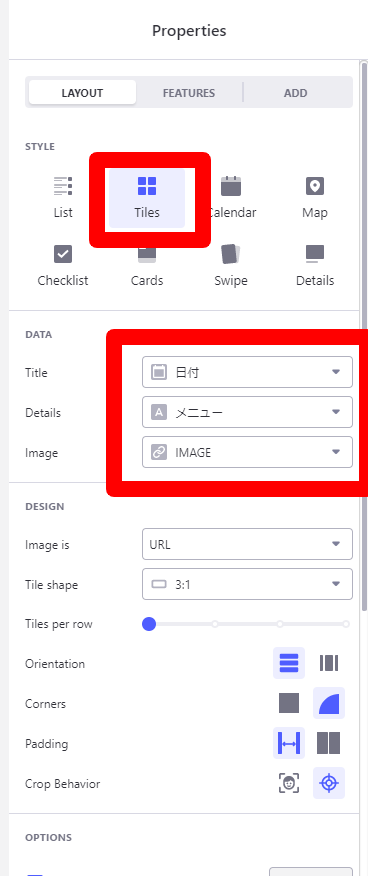Image resolution: width=368 pixels, height=876 pixels.
Task: Select the List style icon
Action: [x=63, y=198]
